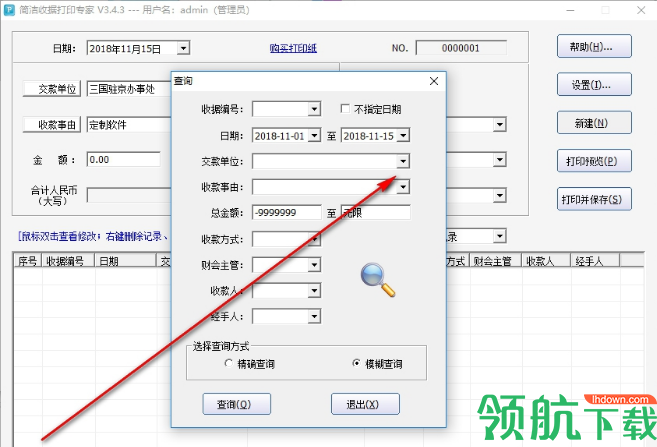This screenshot has width=657, height=447.
Task: Open 帮助(H)... button in main window
Action: (594, 46)
